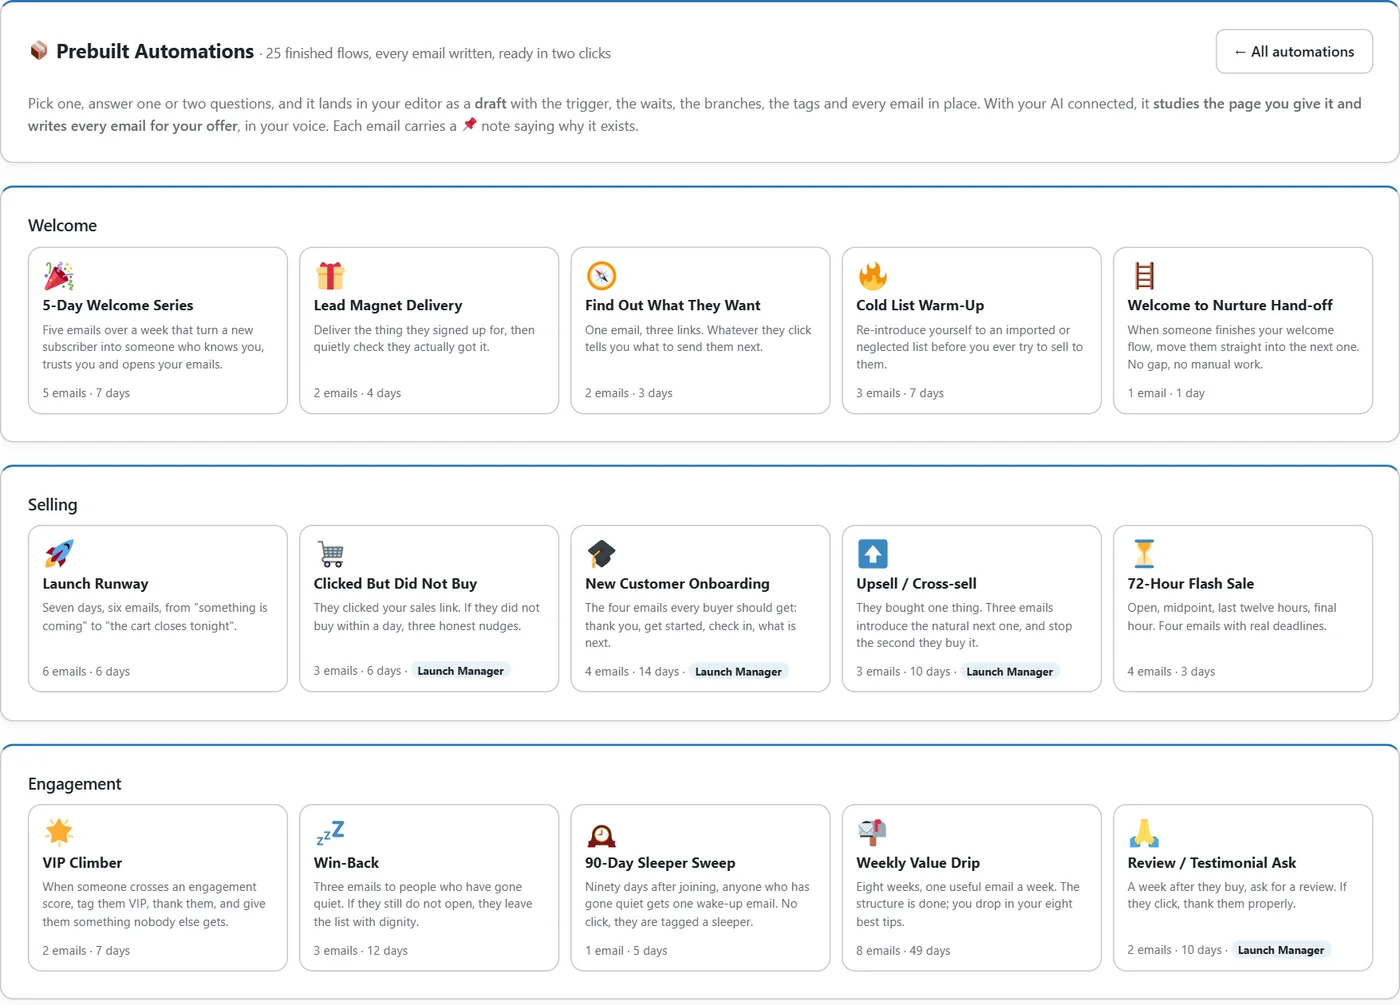Open the 5-Day Welcome Series title

(x=118, y=306)
